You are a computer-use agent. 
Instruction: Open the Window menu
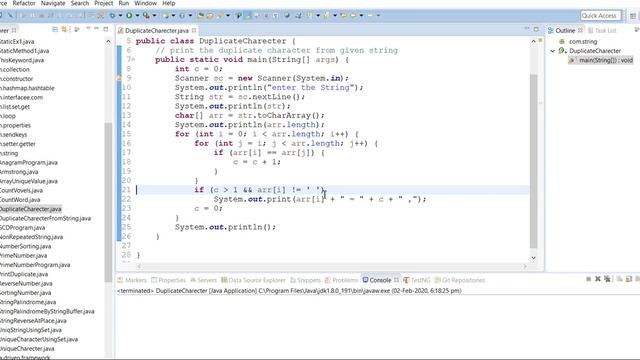tap(145, 3)
